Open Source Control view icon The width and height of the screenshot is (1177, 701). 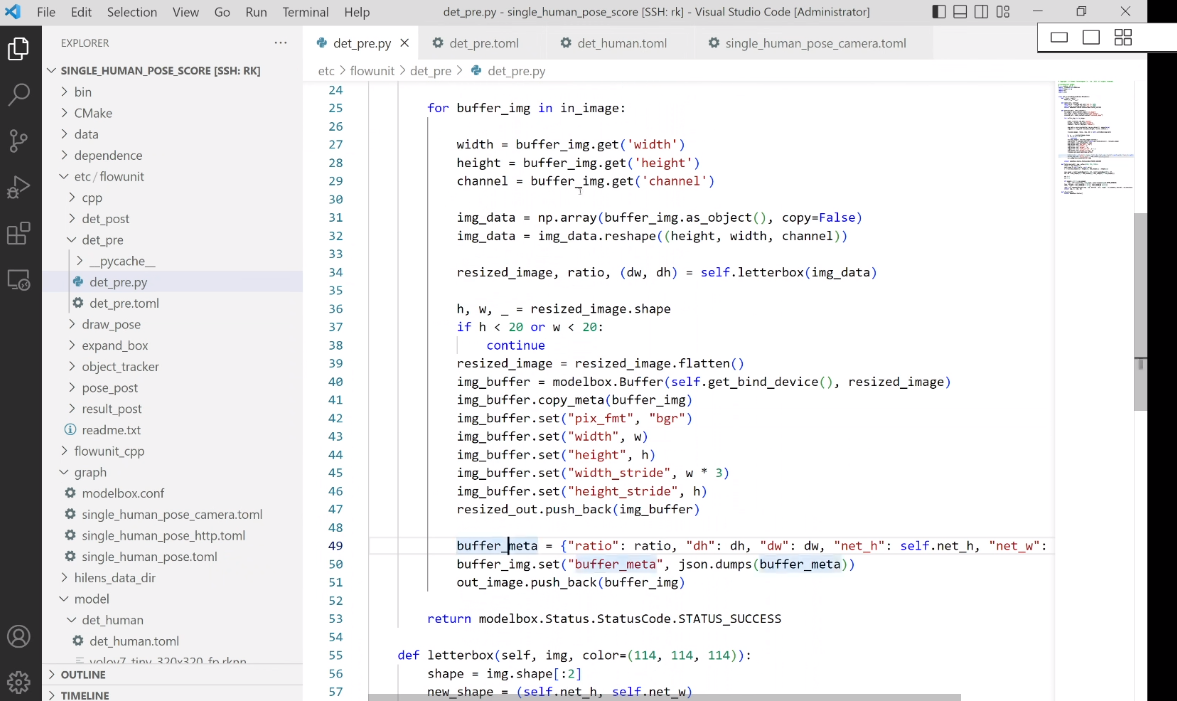point(19,141)
